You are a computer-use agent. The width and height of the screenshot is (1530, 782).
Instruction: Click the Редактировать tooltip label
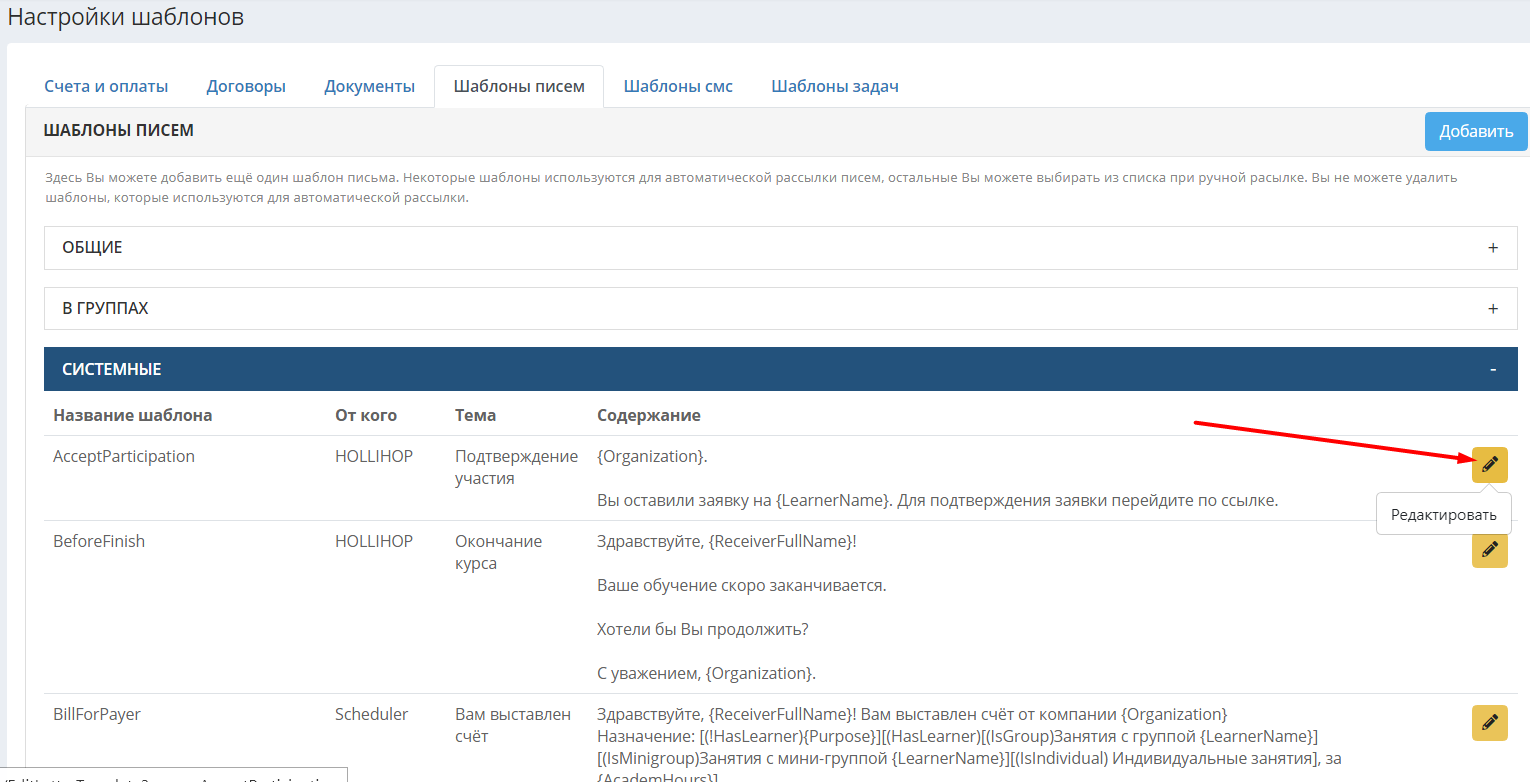coord(1443,514)
